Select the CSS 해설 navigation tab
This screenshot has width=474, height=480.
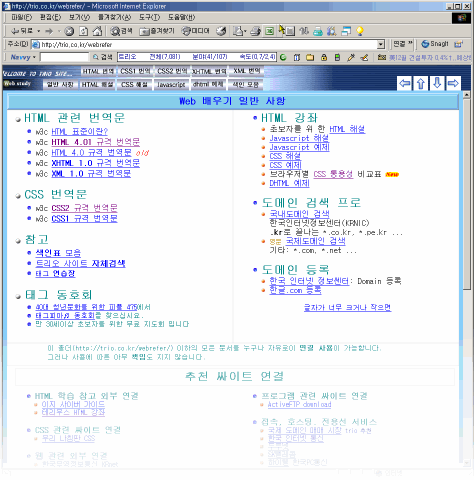(x=134, y=85)
